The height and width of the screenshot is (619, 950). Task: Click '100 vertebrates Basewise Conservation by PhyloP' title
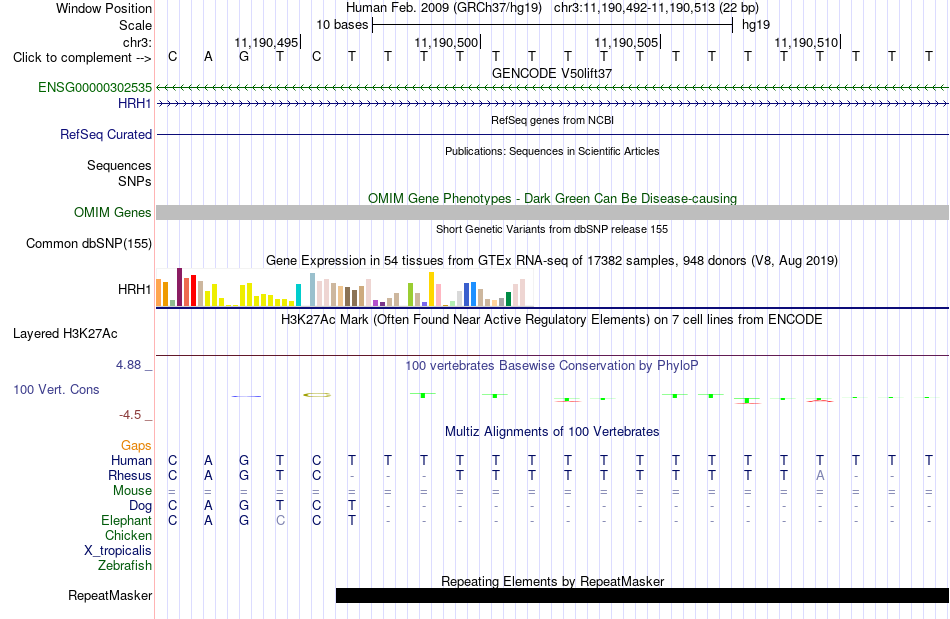(x=552, y=366)
